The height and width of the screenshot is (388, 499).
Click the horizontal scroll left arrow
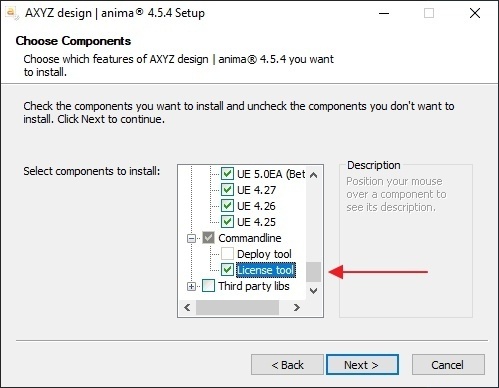(x=187, y=307)
